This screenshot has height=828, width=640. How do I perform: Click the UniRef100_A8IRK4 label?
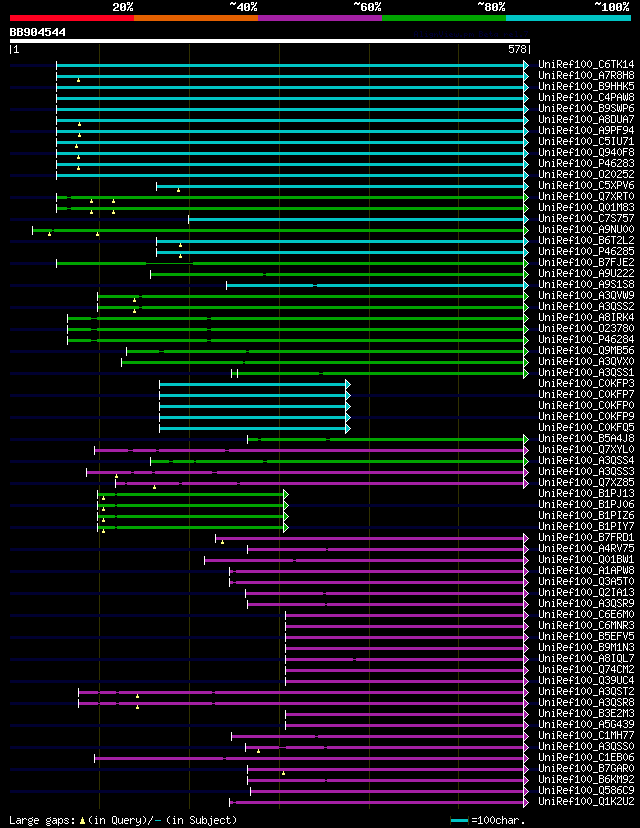tap(586, 317)
